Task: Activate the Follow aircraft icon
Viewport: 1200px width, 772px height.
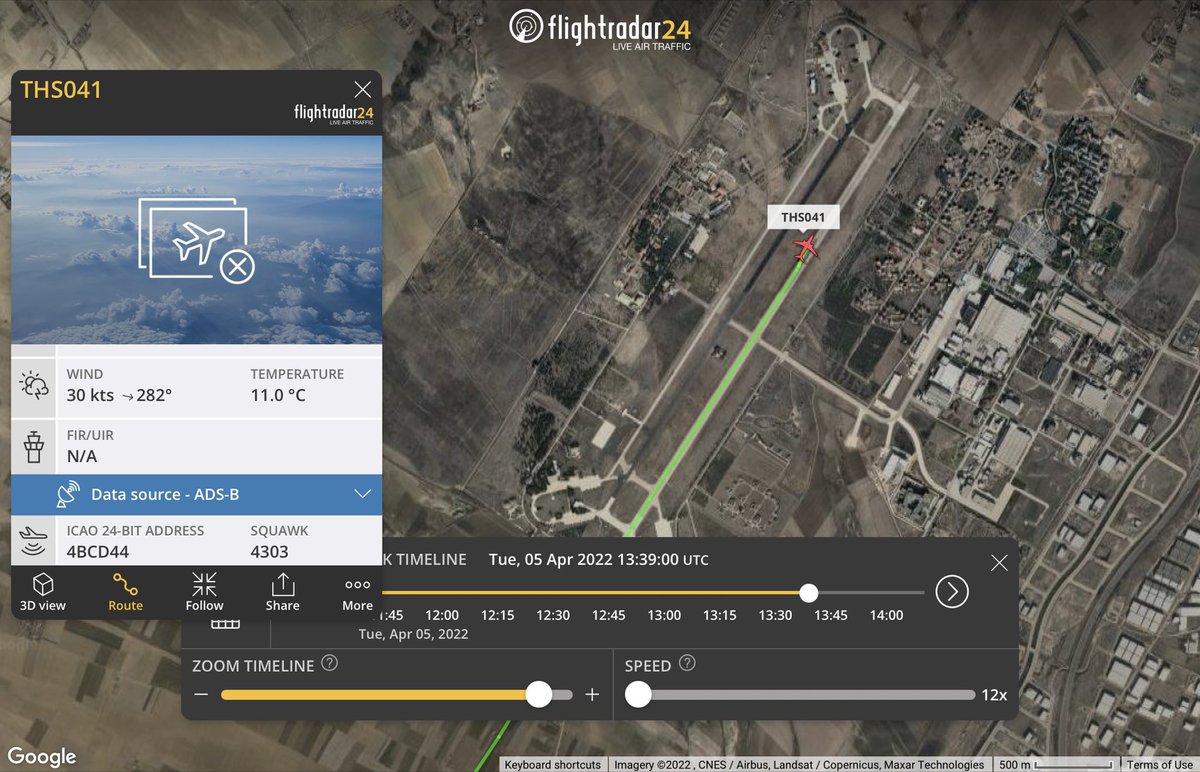Action: [204, 585]
